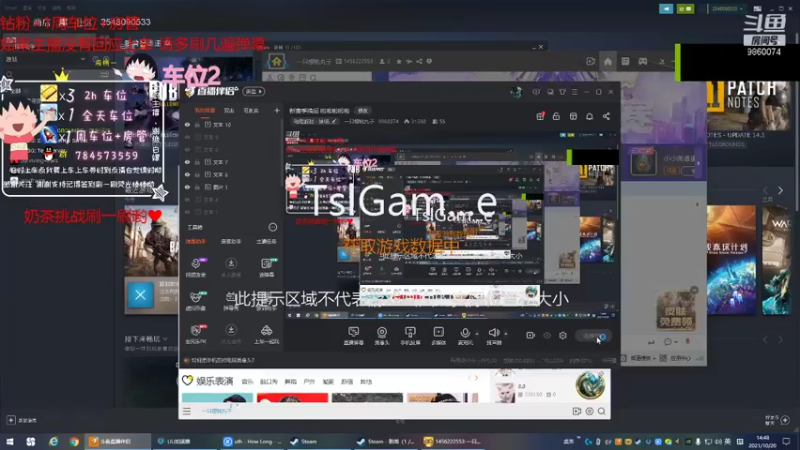The height and width of the screenshot is (450, 800).
Task: Toggle visibility eye of 文本 9 layer
Action: click(x=187, y=137)
